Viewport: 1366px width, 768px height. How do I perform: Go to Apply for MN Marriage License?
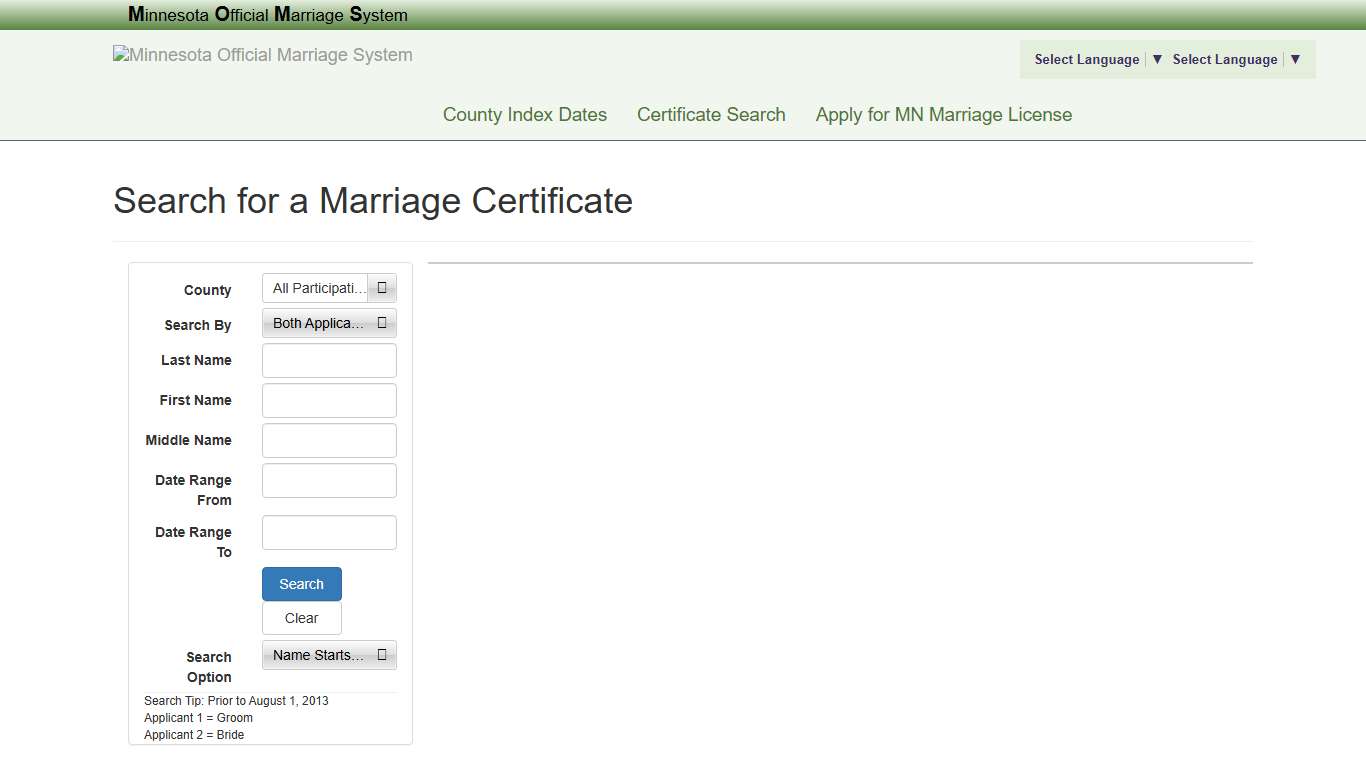tap(943, 114)
